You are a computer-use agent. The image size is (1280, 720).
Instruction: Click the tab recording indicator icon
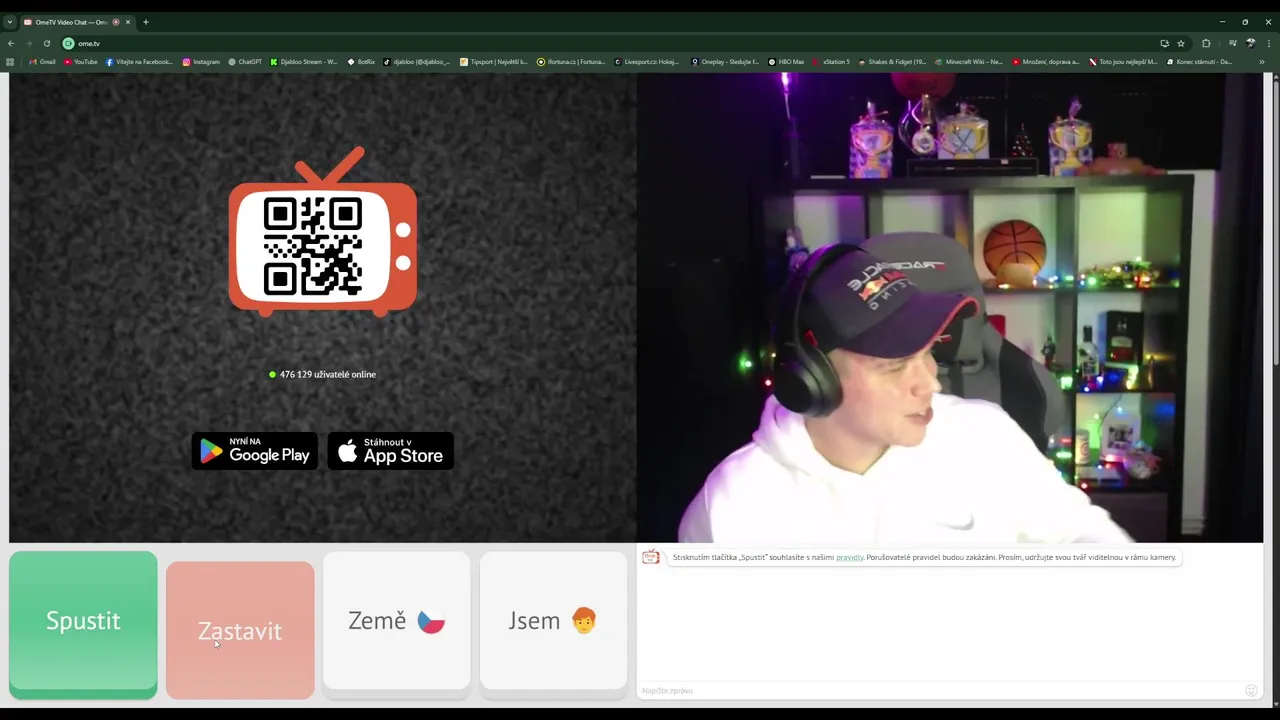116,22
